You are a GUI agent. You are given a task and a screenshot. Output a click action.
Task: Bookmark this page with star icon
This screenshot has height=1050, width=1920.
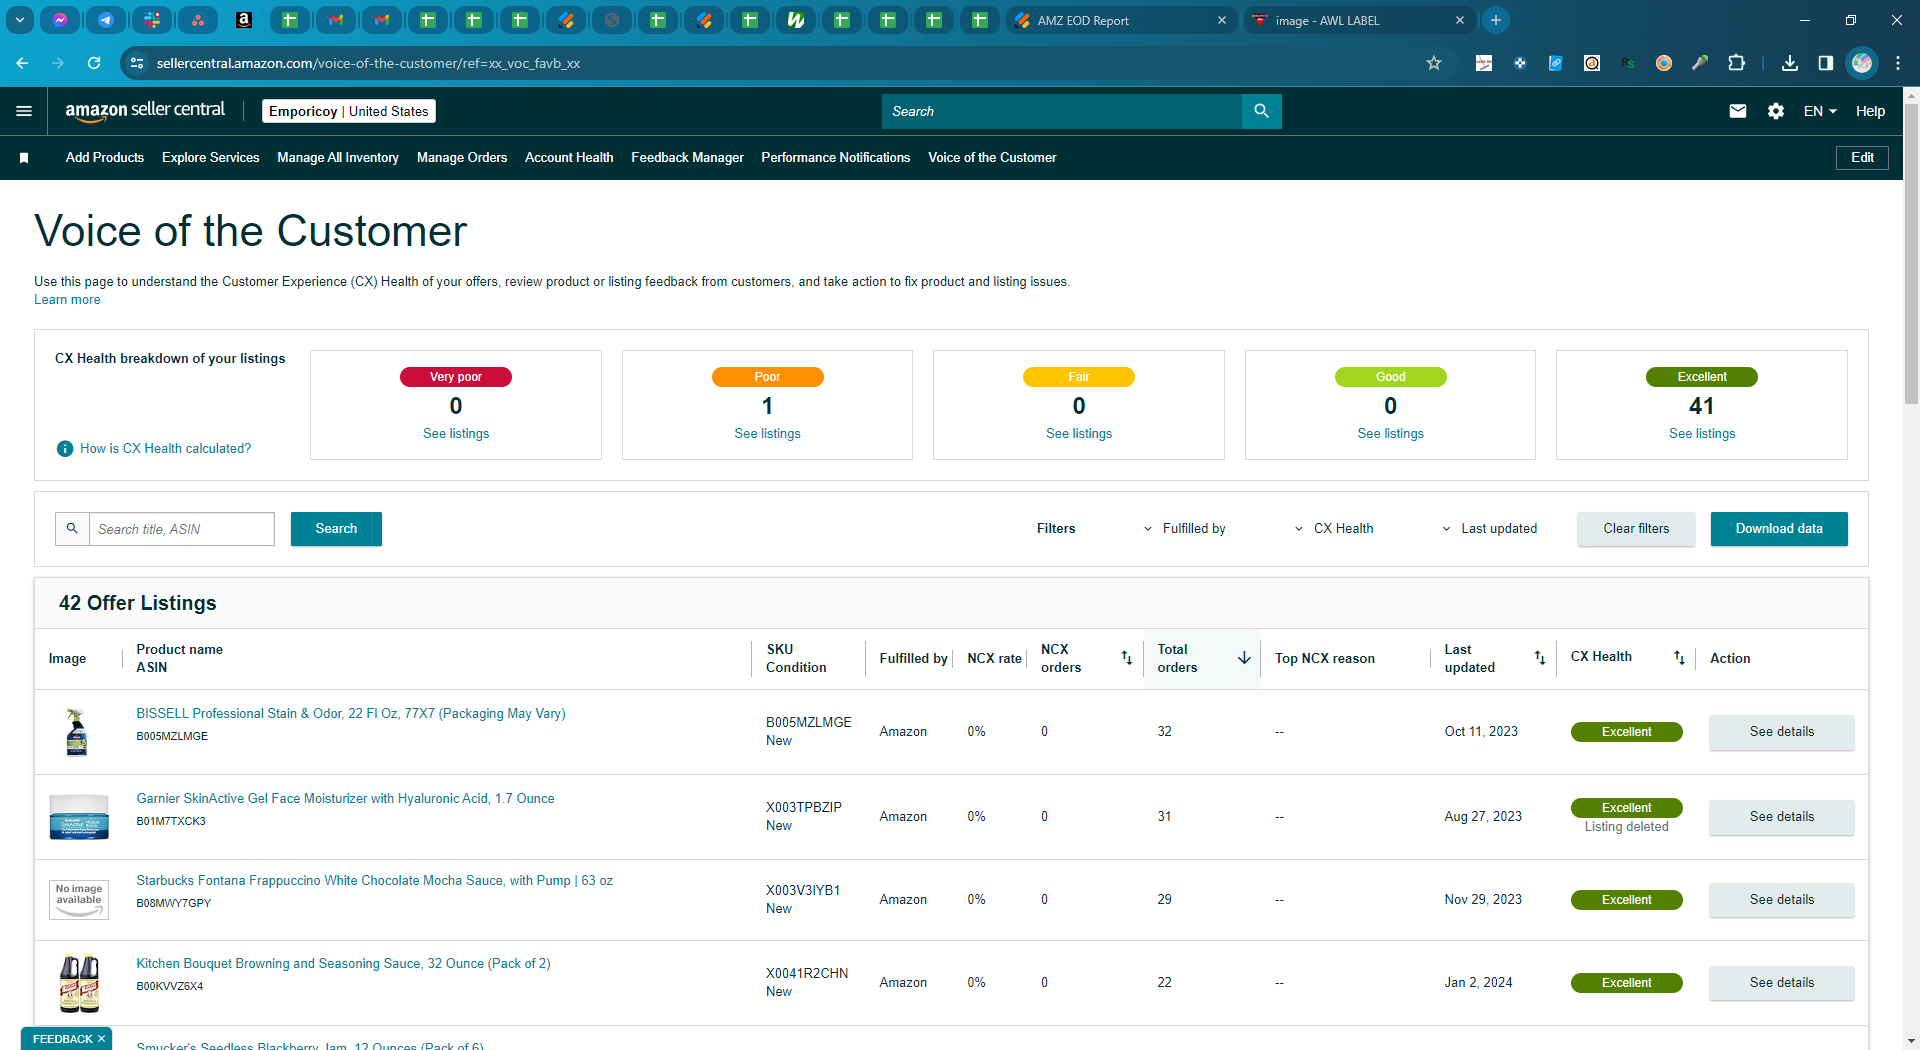pos(1434,63)
